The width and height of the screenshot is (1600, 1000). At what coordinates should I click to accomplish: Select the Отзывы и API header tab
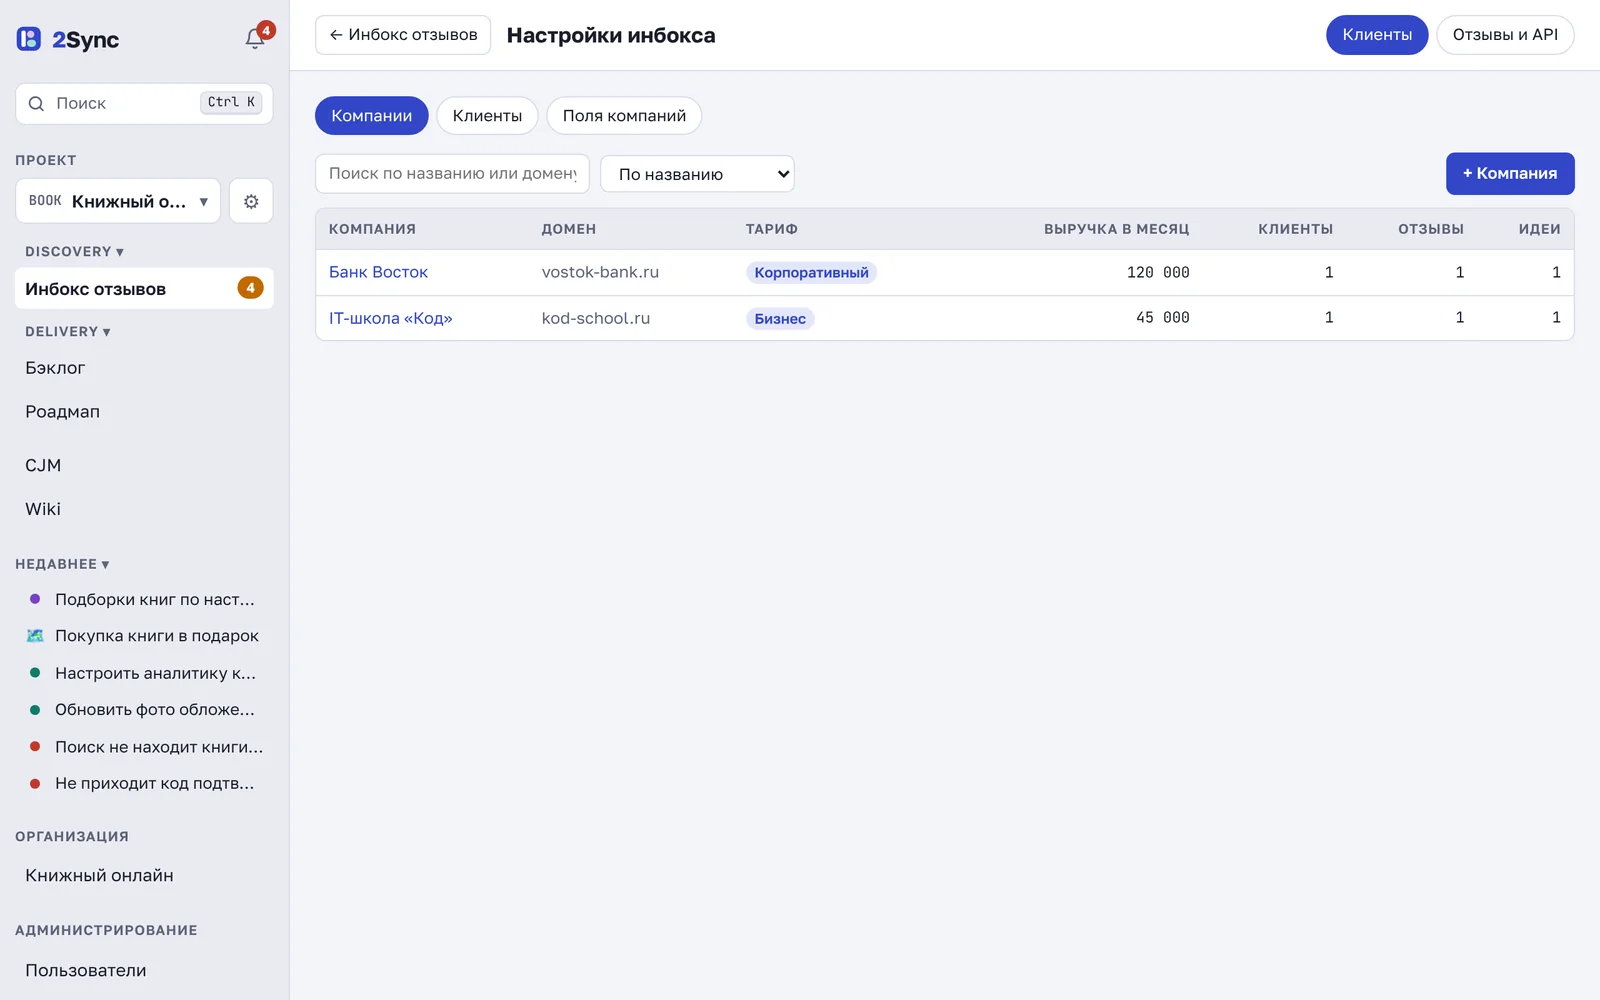(1505, 35)
